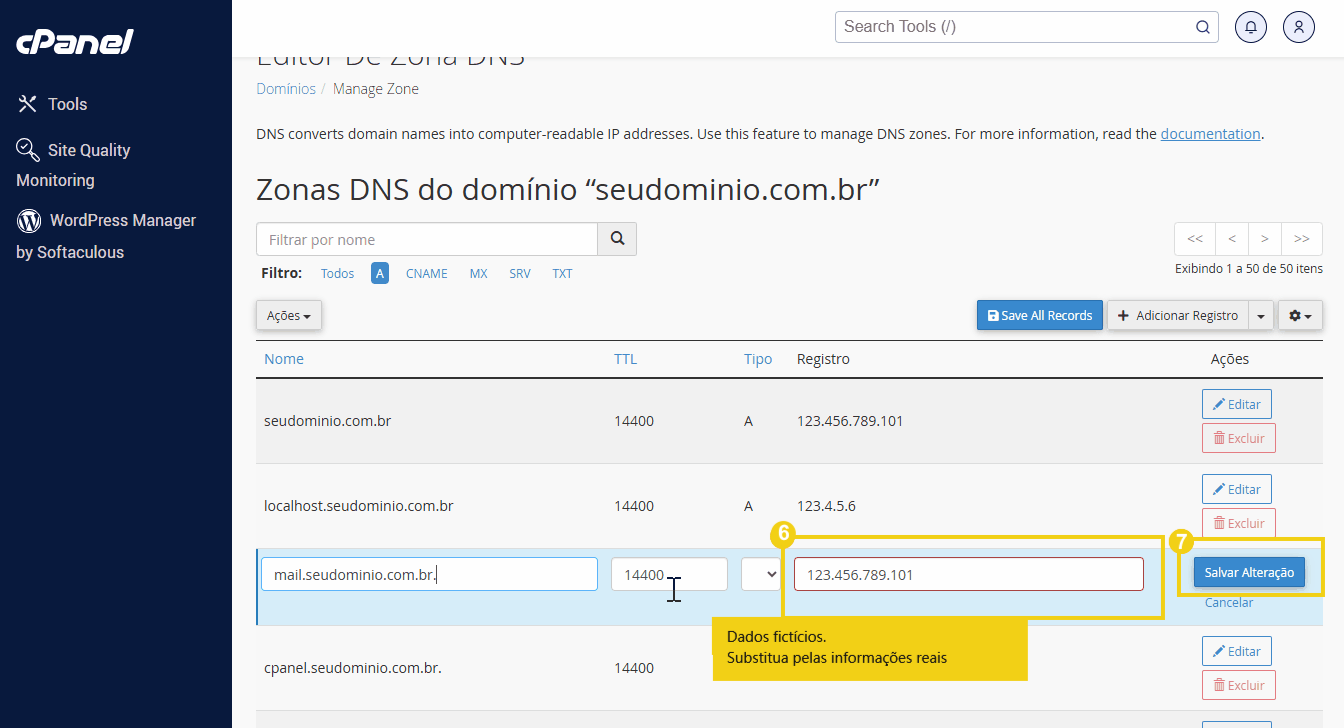
Task: Click the mail.seudominio.com.br. name field
Action: (430, 574)
